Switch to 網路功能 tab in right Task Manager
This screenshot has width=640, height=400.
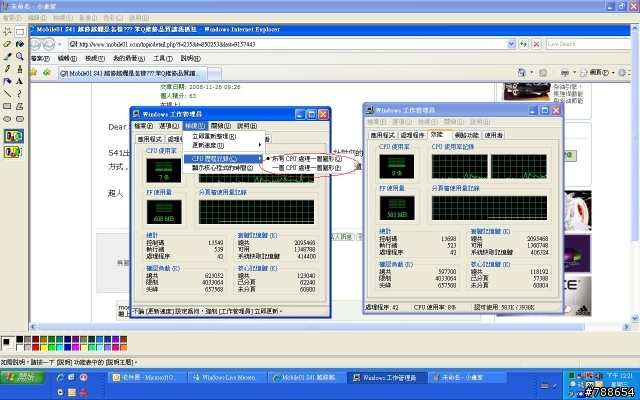point(467,135)
